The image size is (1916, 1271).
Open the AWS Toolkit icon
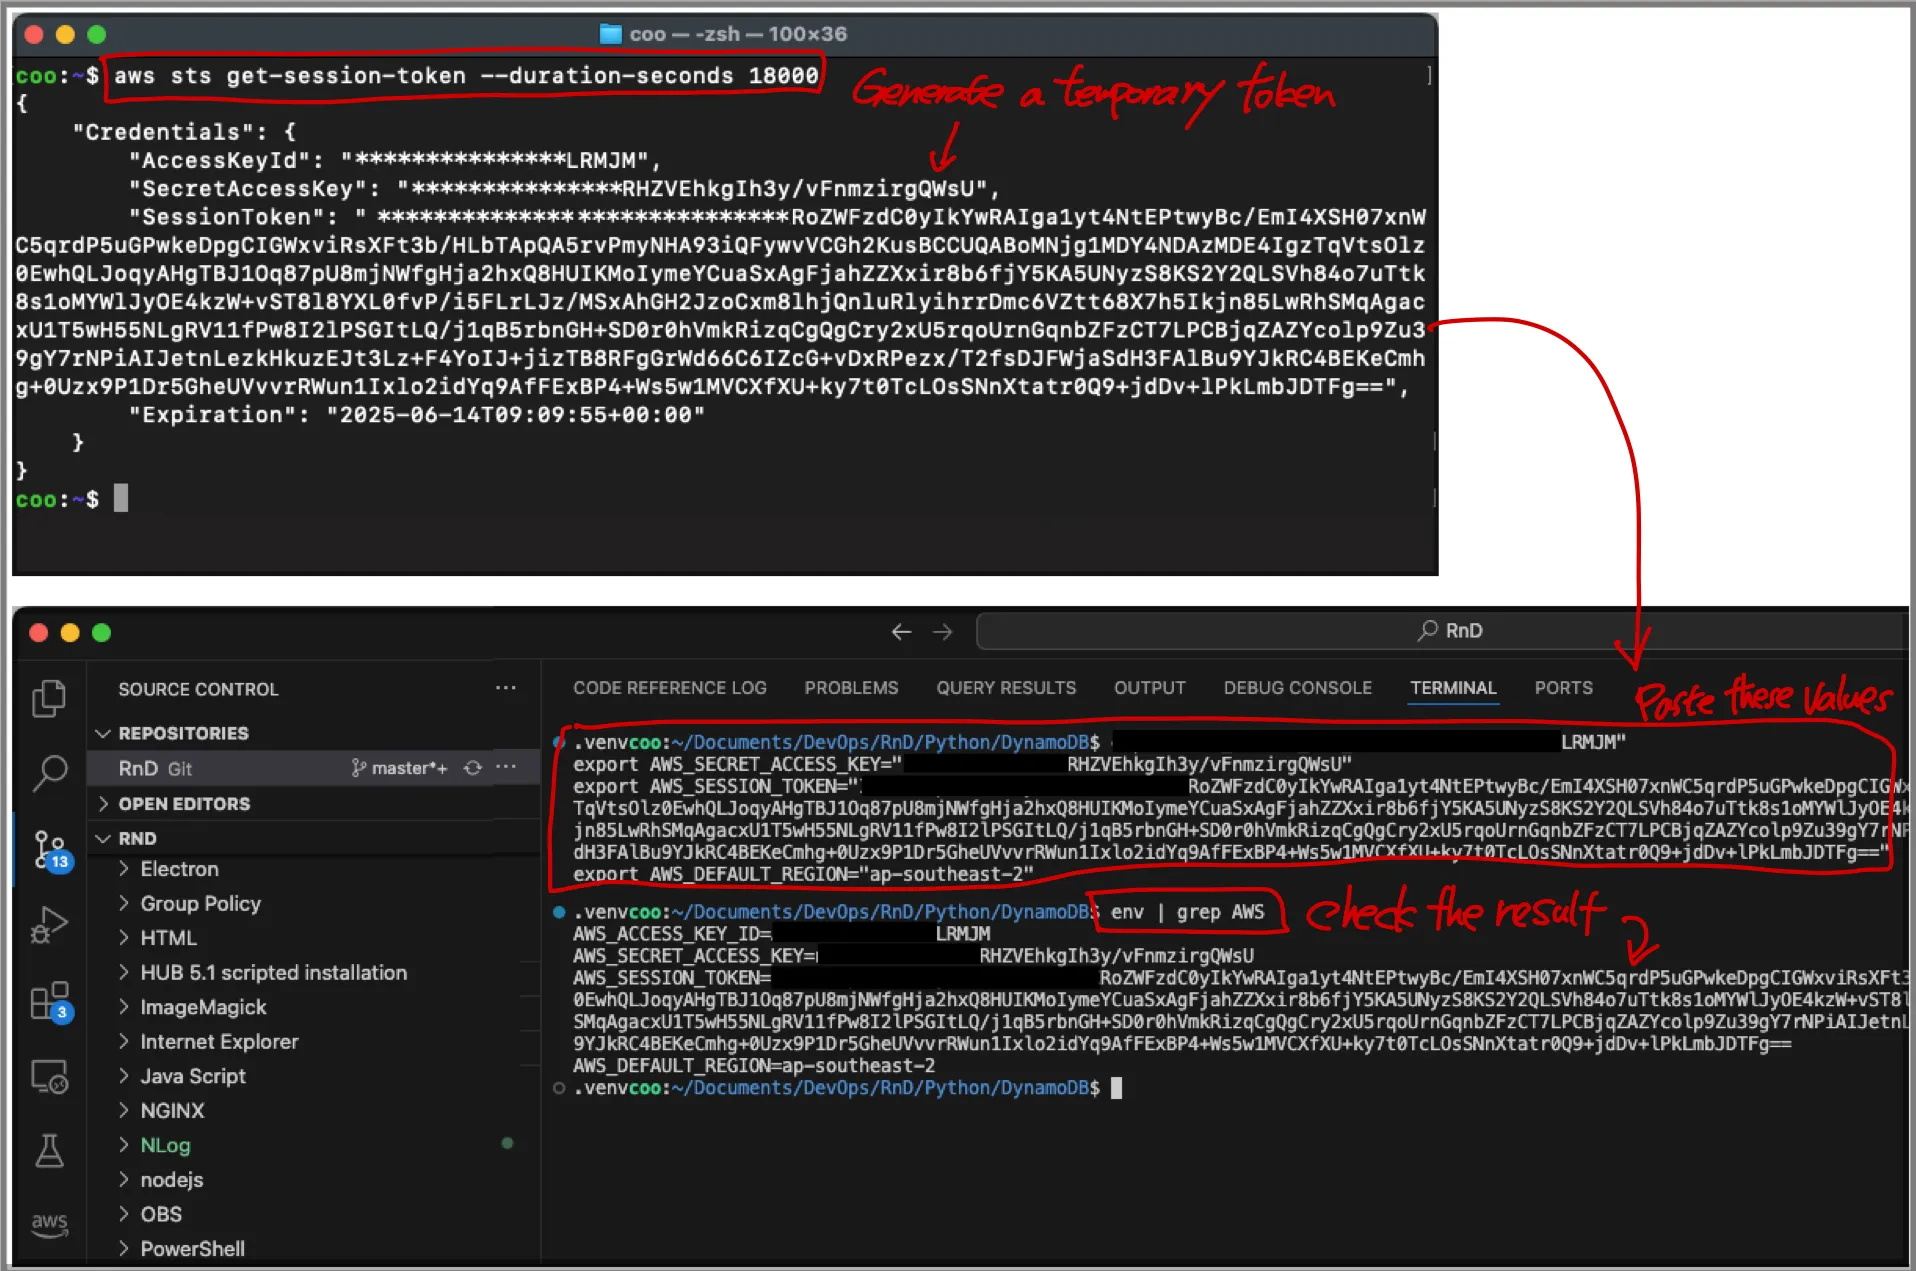point(49,1224)
